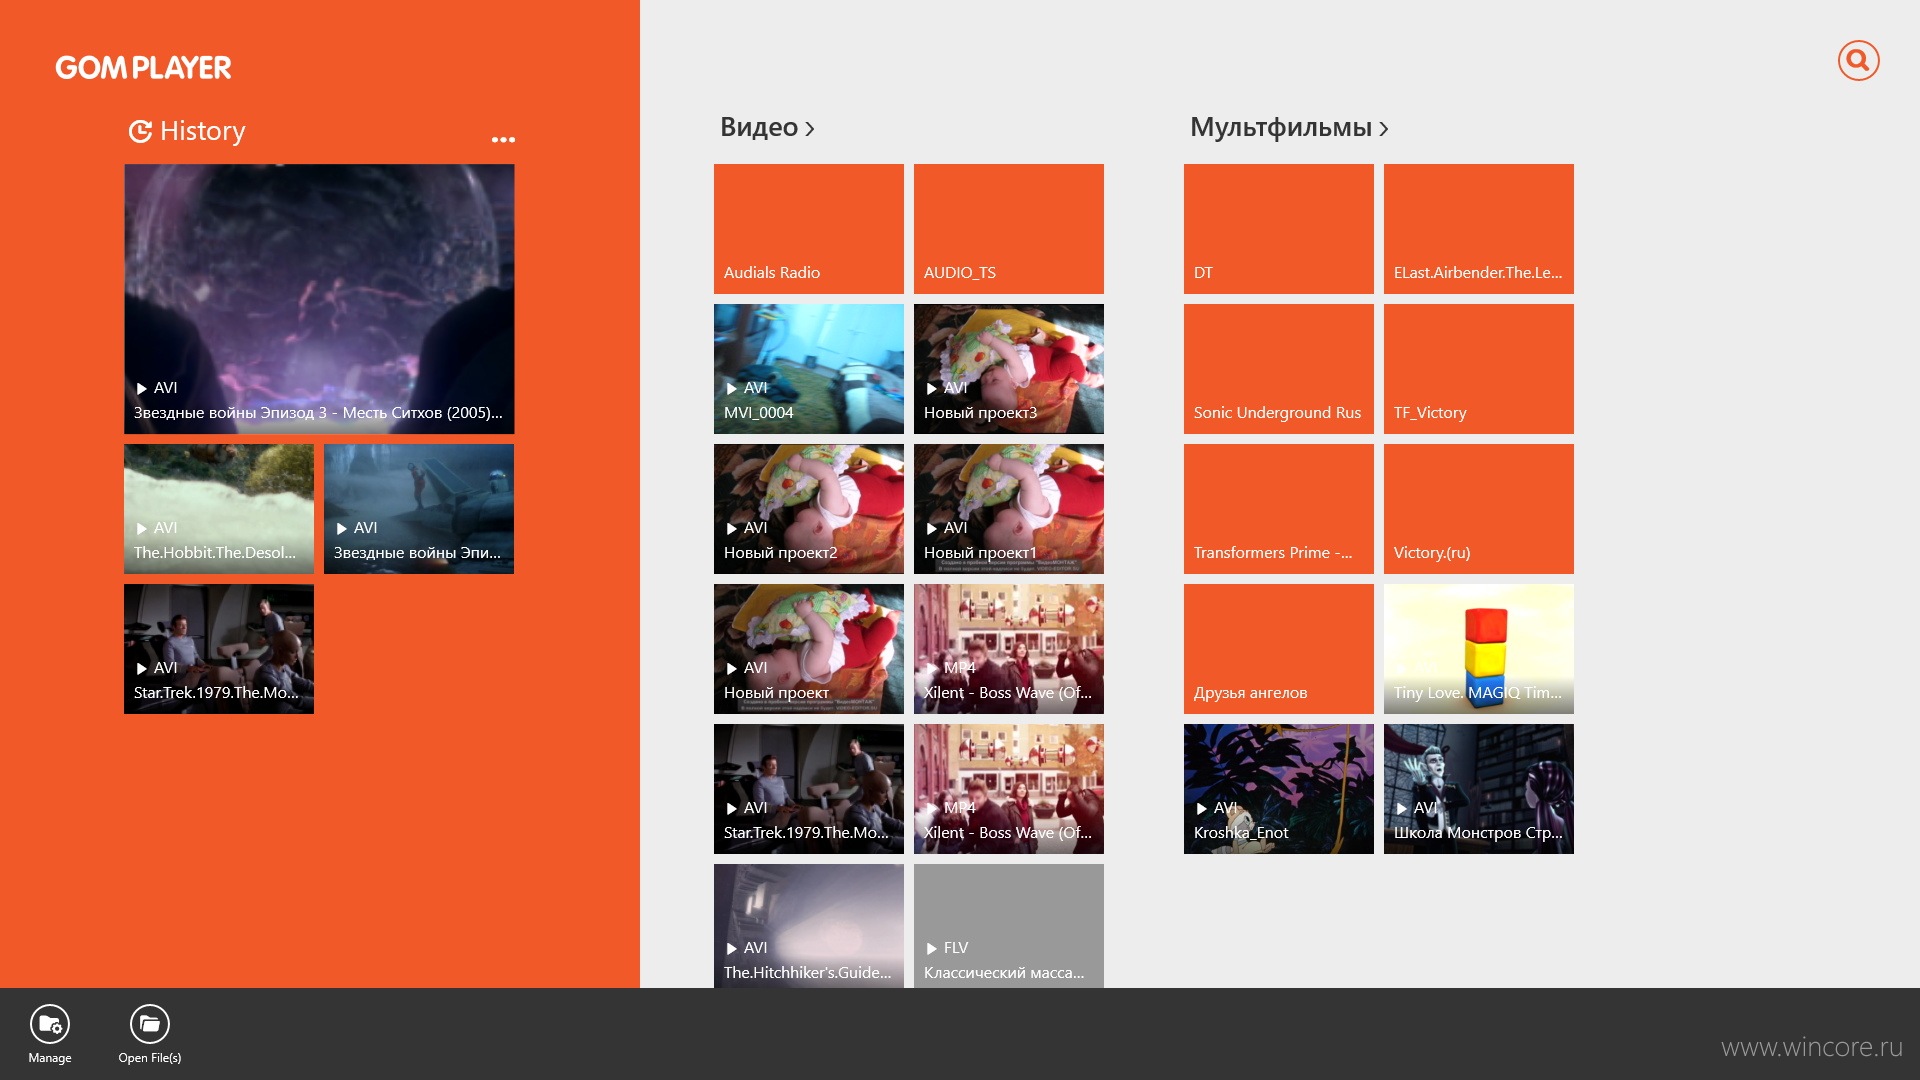
Task: Expand the Видео section chevron
Action: [810, 129]
